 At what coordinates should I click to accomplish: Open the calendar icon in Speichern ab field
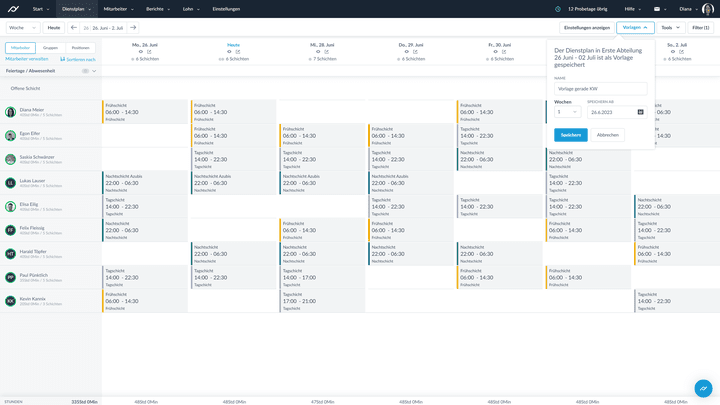(640, 112)
